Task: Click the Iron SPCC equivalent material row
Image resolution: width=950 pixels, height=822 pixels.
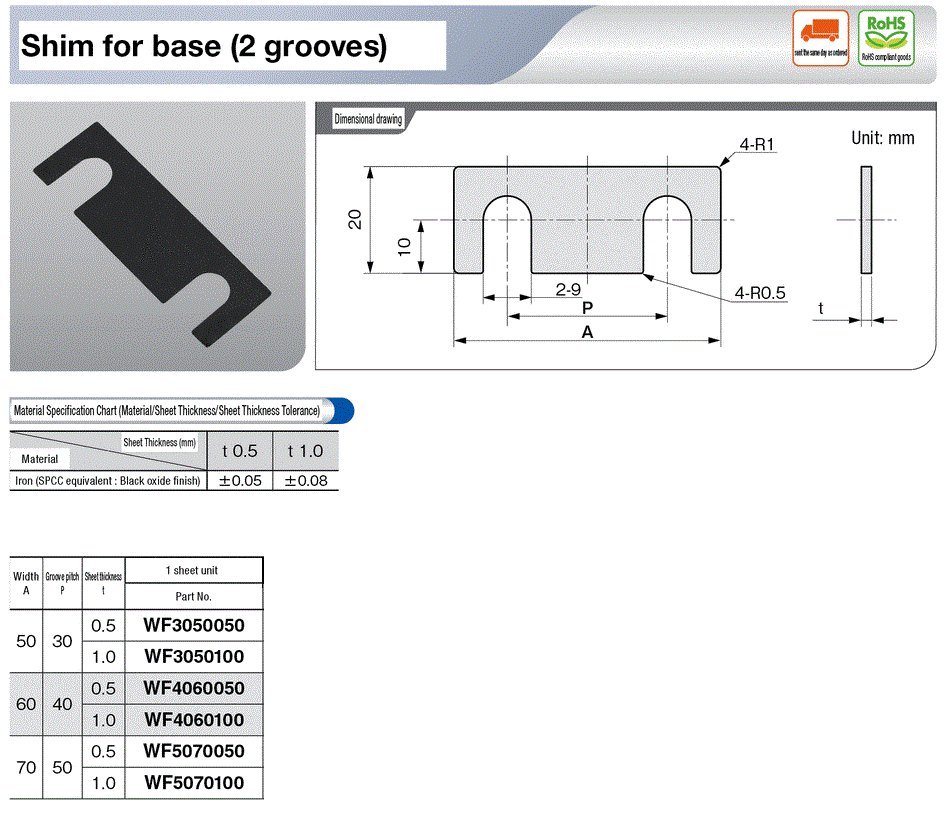Action: pos(107,481)
